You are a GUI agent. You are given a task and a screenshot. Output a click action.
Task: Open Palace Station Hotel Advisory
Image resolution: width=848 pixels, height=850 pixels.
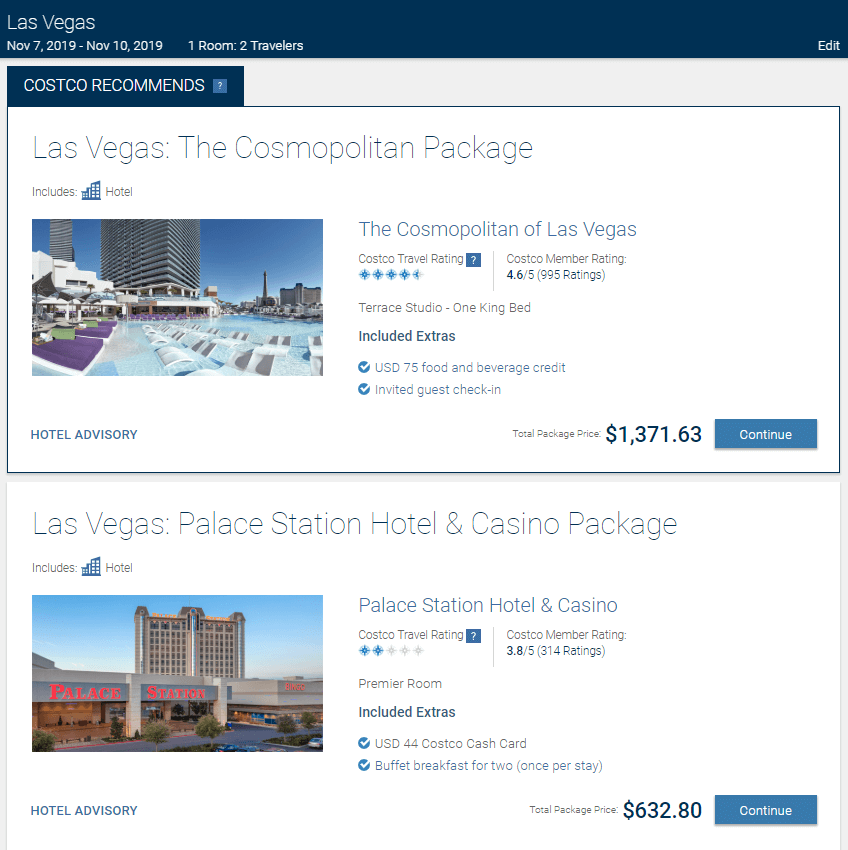[x=84, y=811]
